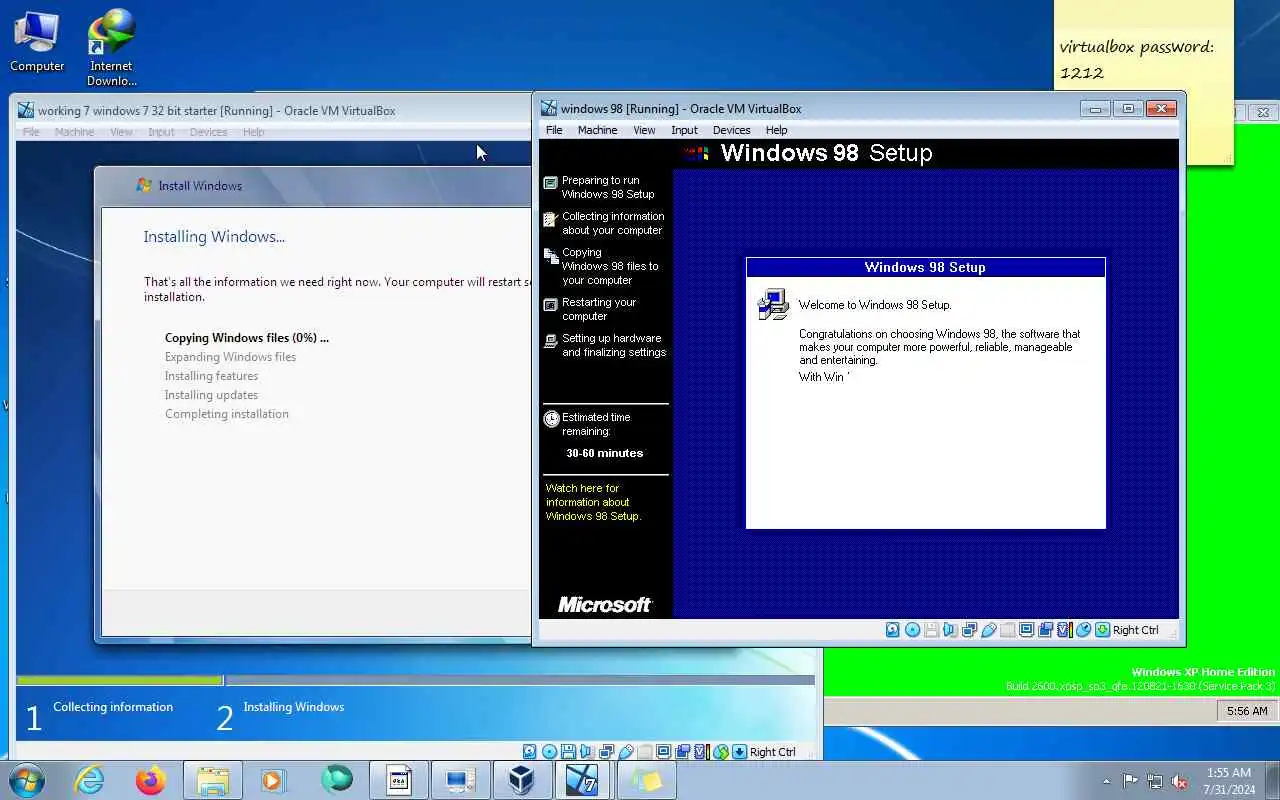
Task: Click USB devices icon in windows 98 status bar
Action: pyautogui.click(x=989, y=630)
